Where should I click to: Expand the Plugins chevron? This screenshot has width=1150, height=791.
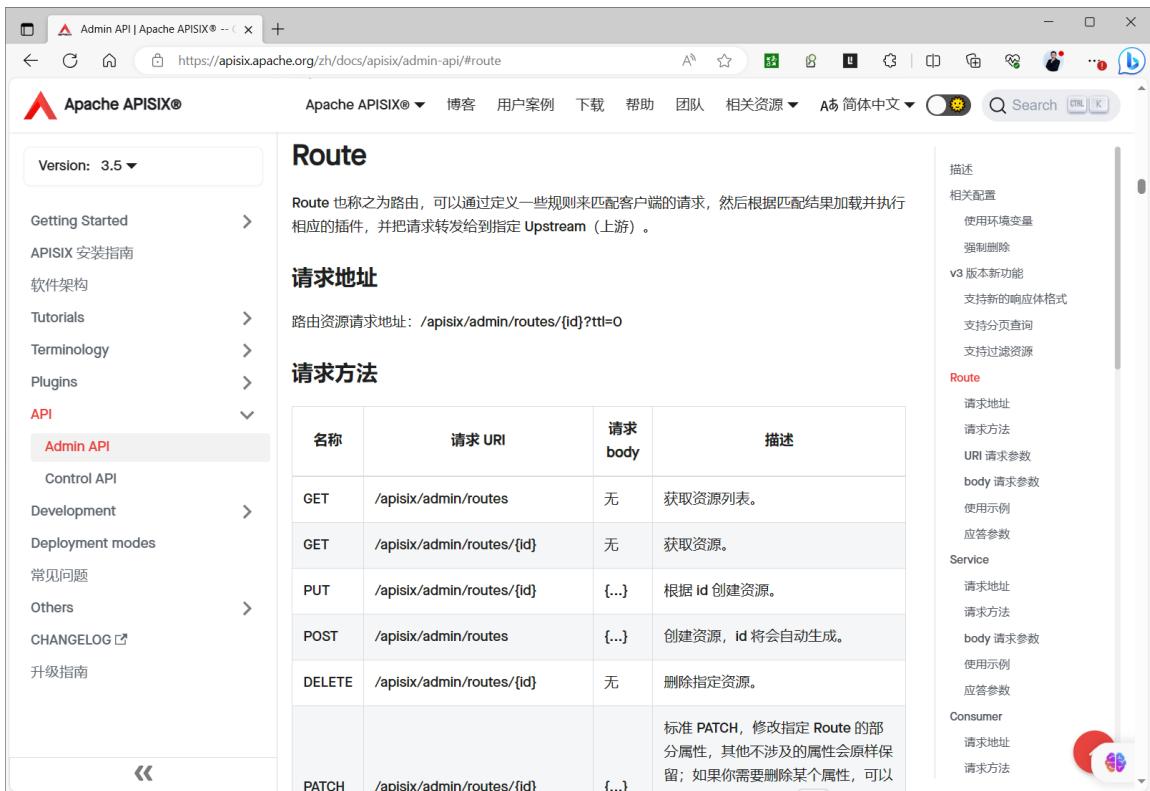[x=247, y=383]
